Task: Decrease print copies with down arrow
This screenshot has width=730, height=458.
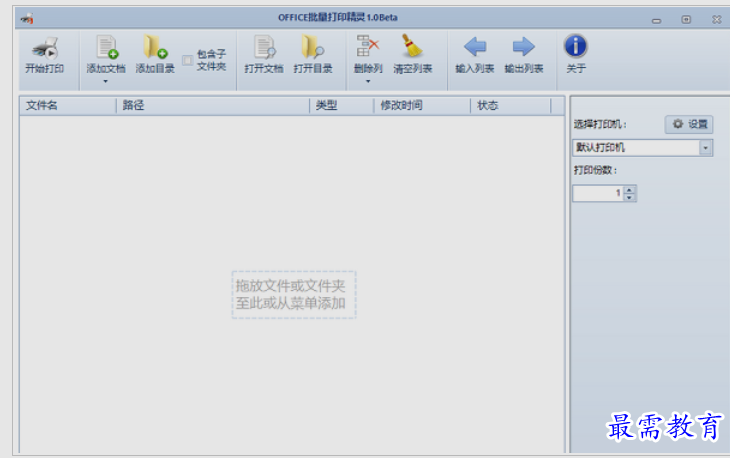Action: coord(629,197)
